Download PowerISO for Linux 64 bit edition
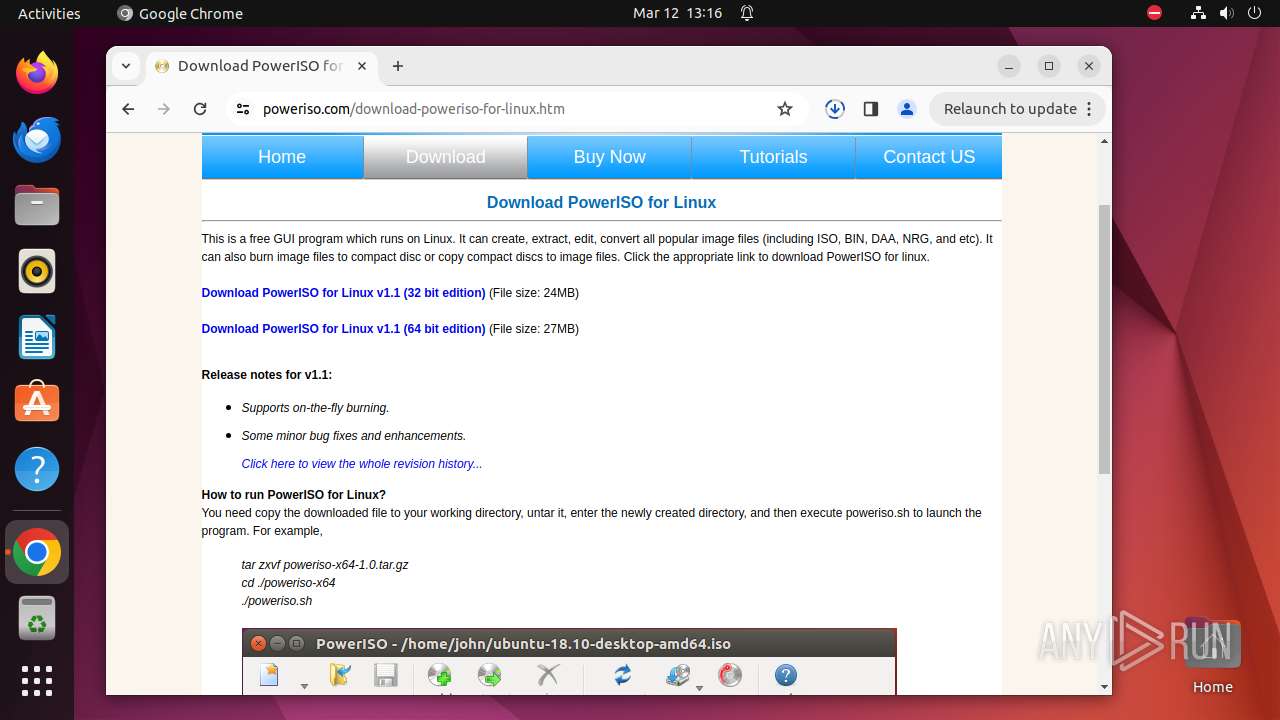This screenshot has height=720, width=1280. click(343, 329)
